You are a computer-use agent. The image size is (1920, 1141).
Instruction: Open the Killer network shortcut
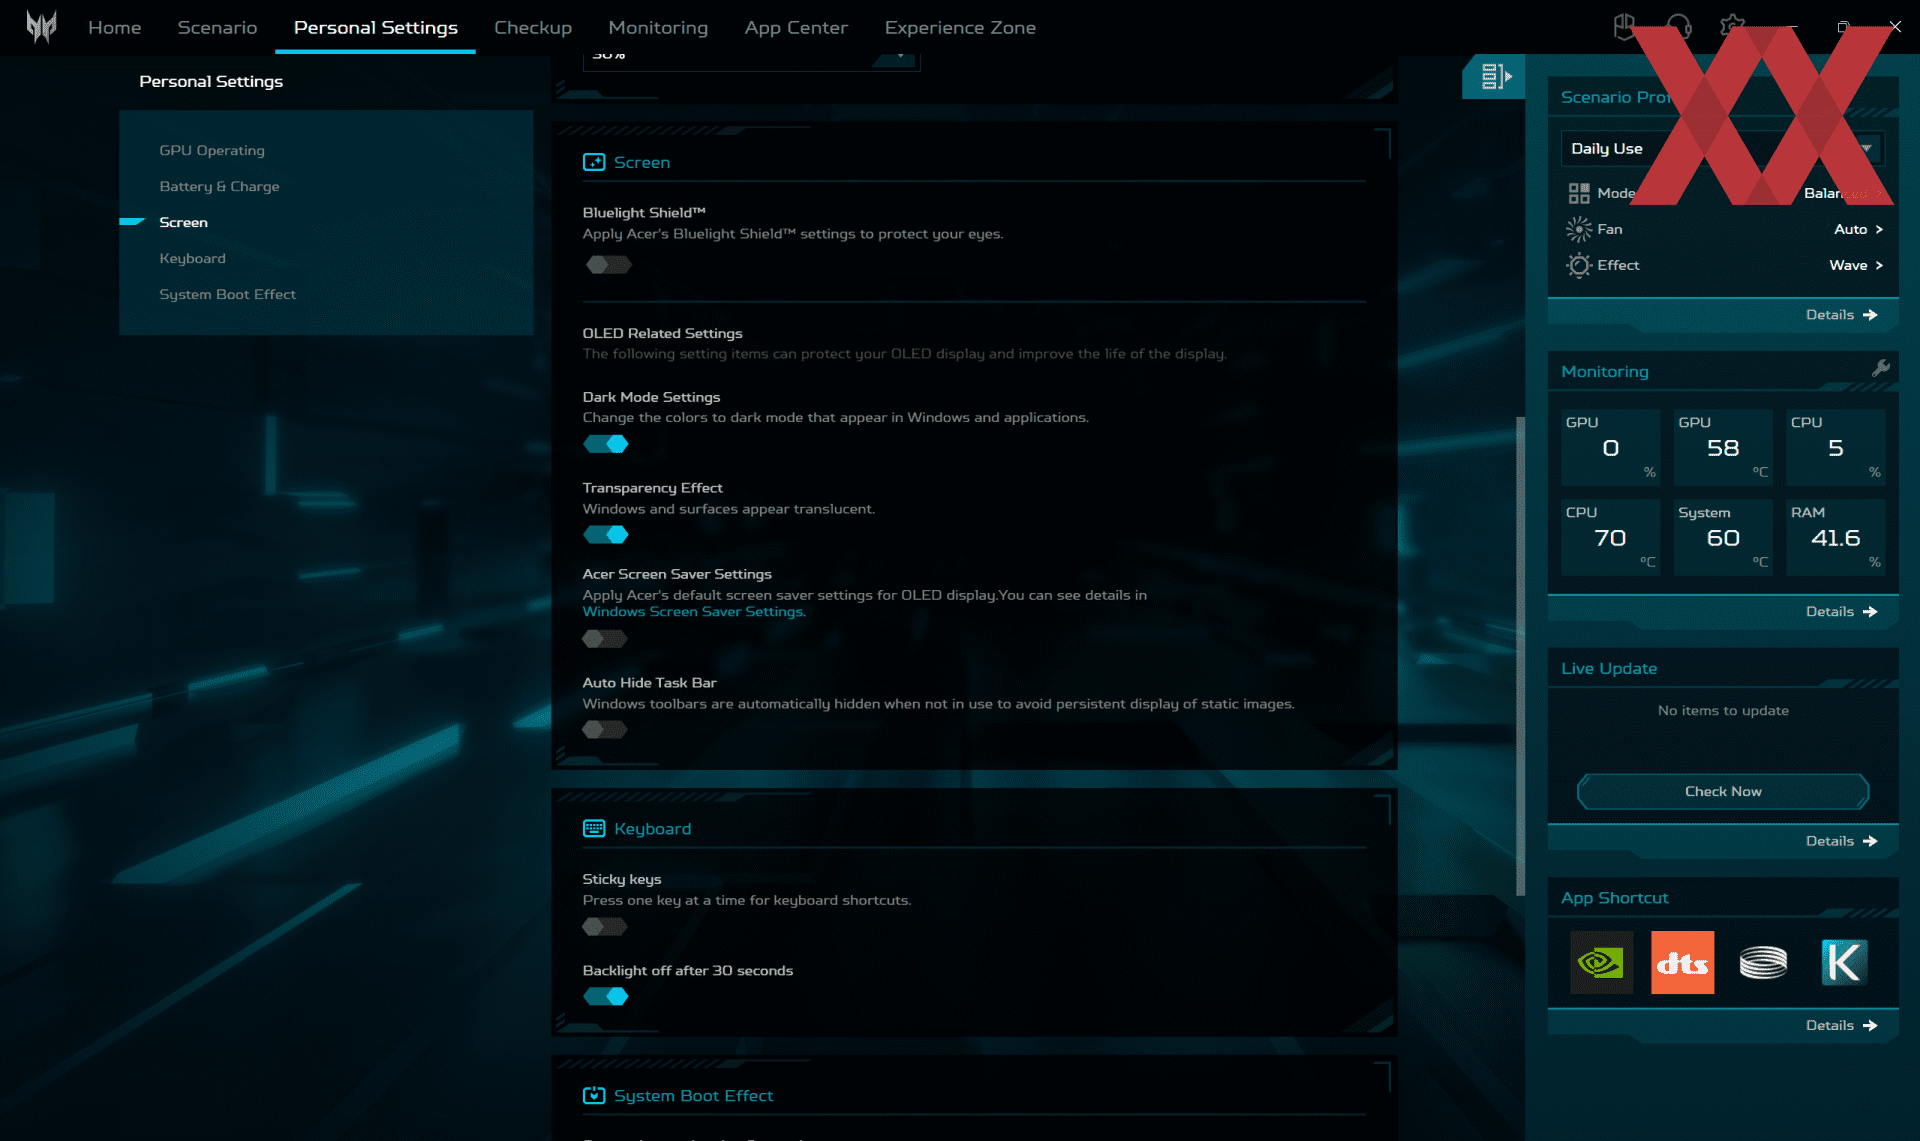pos(1843,962)
